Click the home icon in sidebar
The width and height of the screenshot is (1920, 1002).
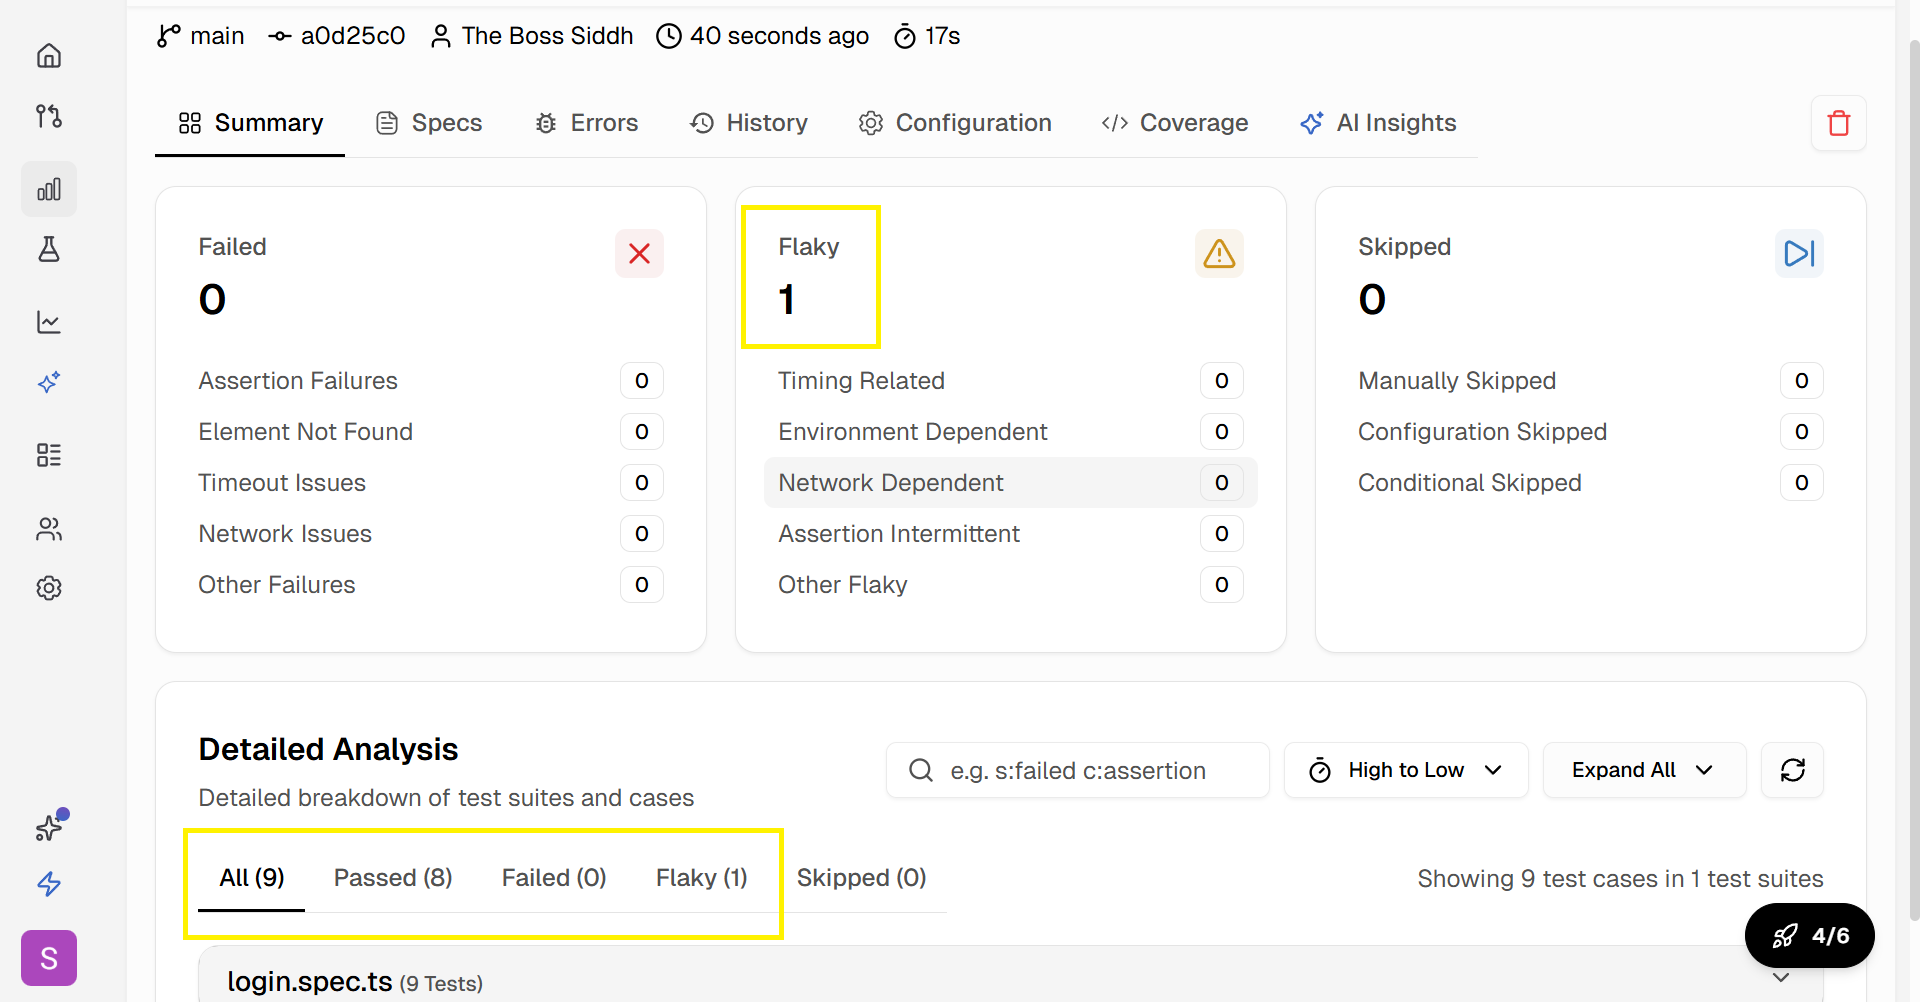49,56
